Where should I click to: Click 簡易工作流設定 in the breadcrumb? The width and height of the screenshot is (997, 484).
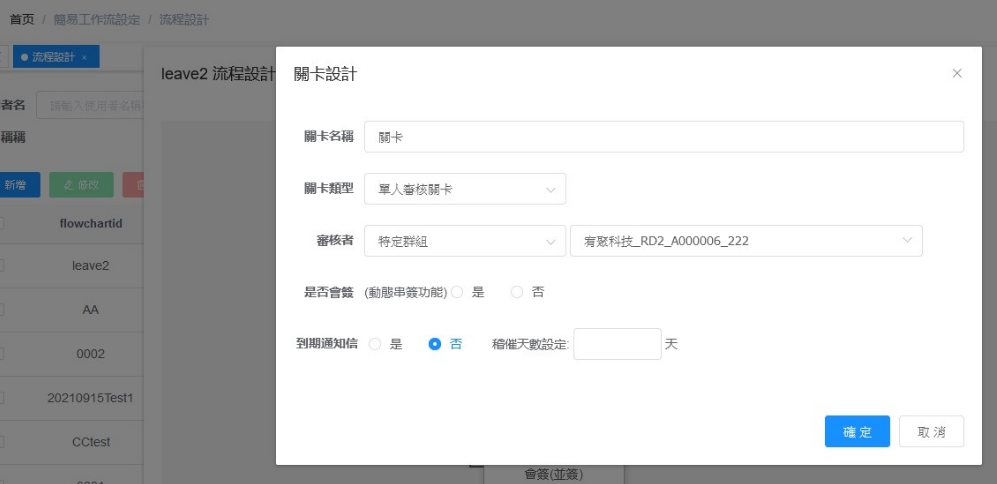96,20
